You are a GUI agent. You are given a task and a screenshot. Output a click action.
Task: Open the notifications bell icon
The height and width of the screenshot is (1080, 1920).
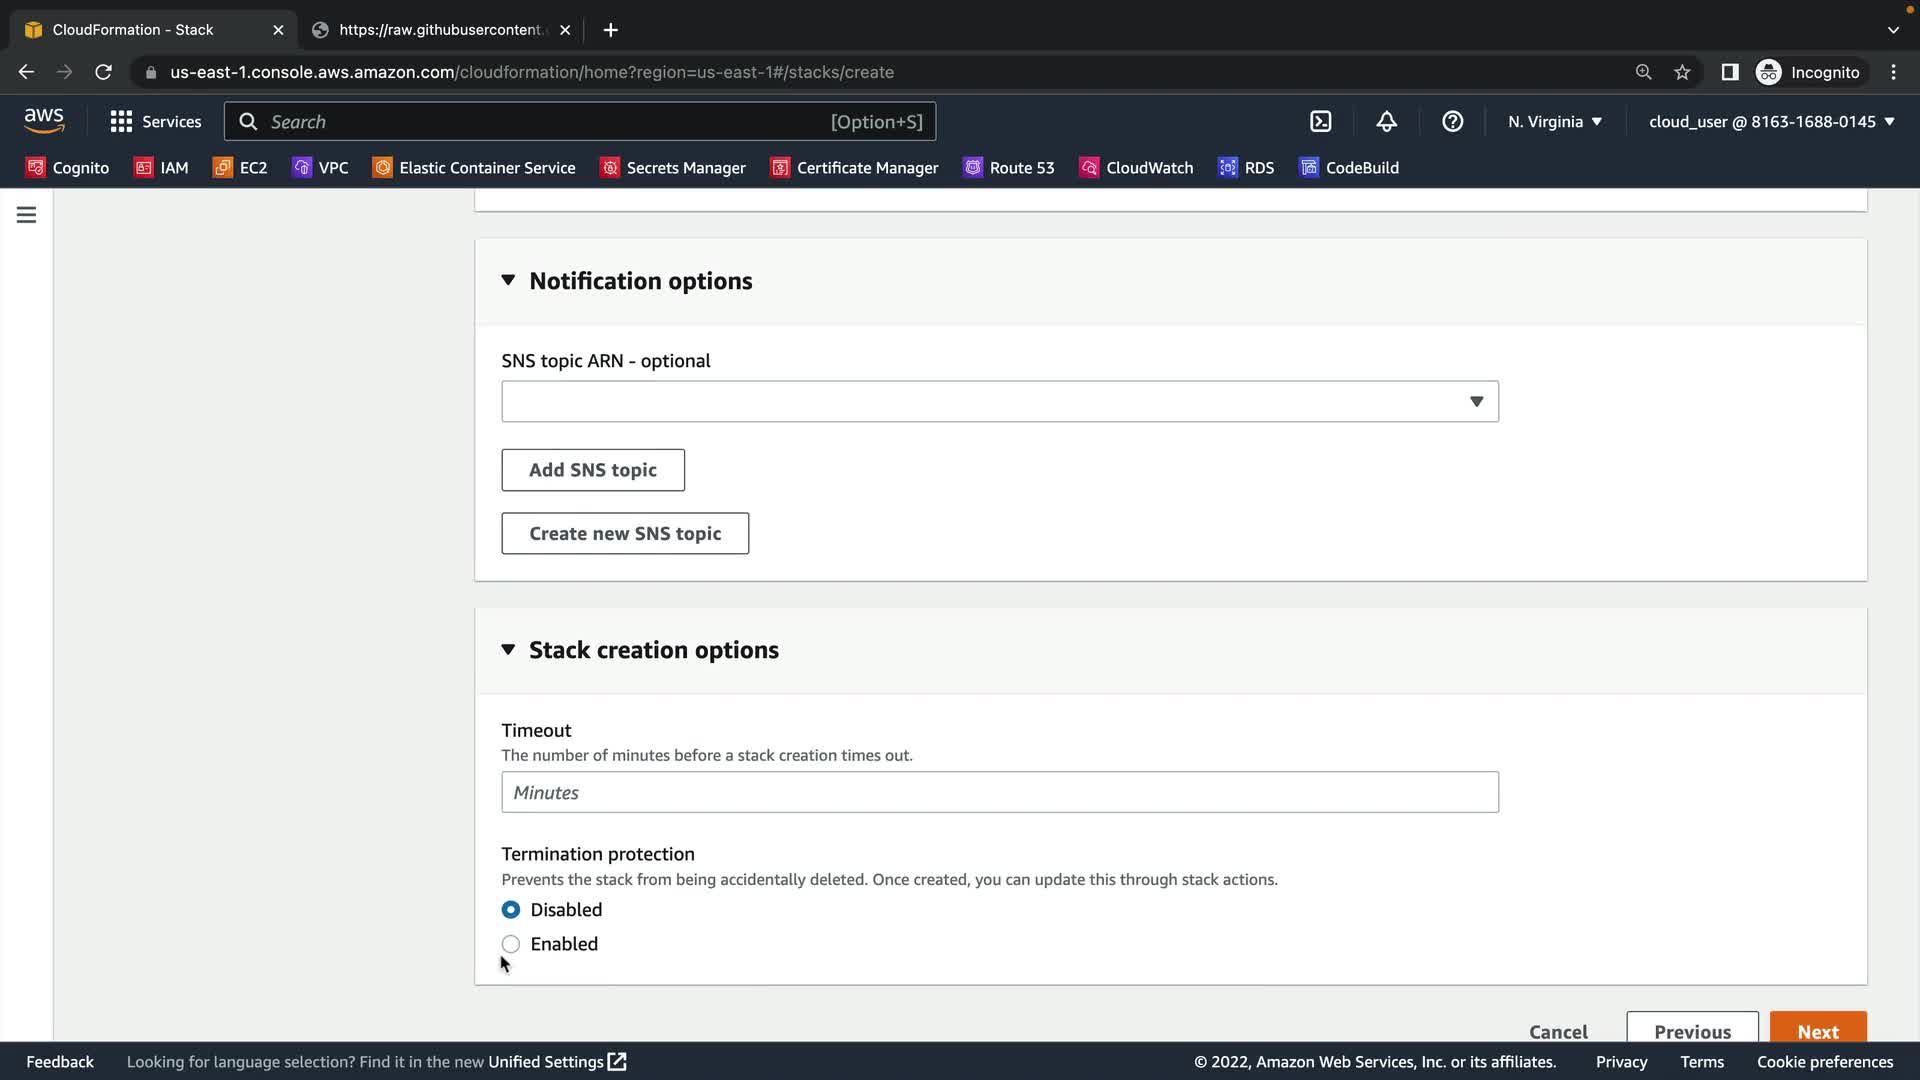pos(1386,121)
